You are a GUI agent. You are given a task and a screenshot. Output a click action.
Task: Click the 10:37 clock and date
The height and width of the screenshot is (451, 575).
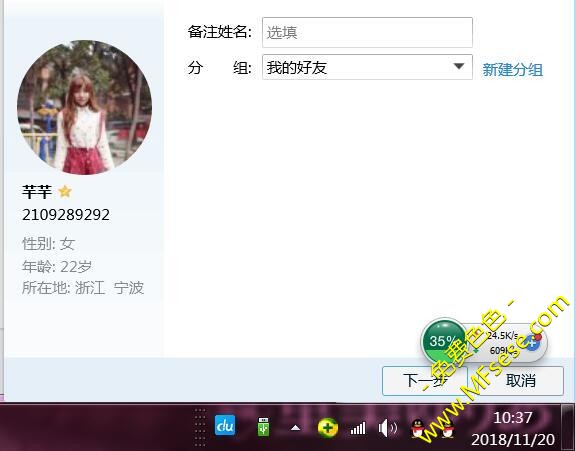click(513, 428)
